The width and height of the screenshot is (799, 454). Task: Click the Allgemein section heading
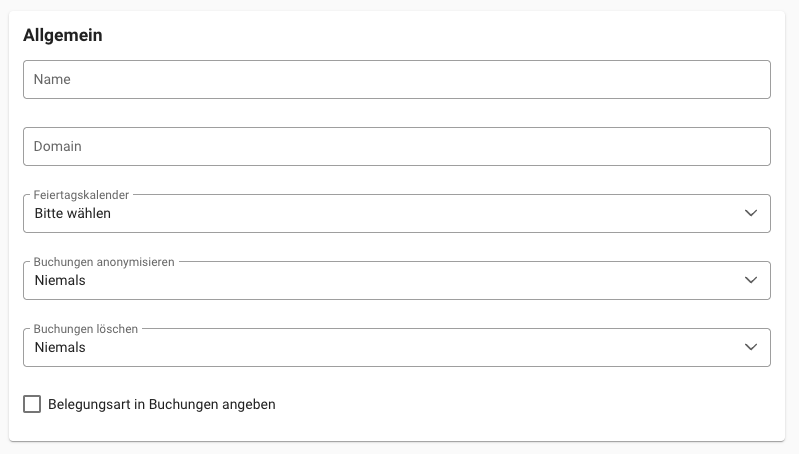pyautogui.click(x=63, y=36)
